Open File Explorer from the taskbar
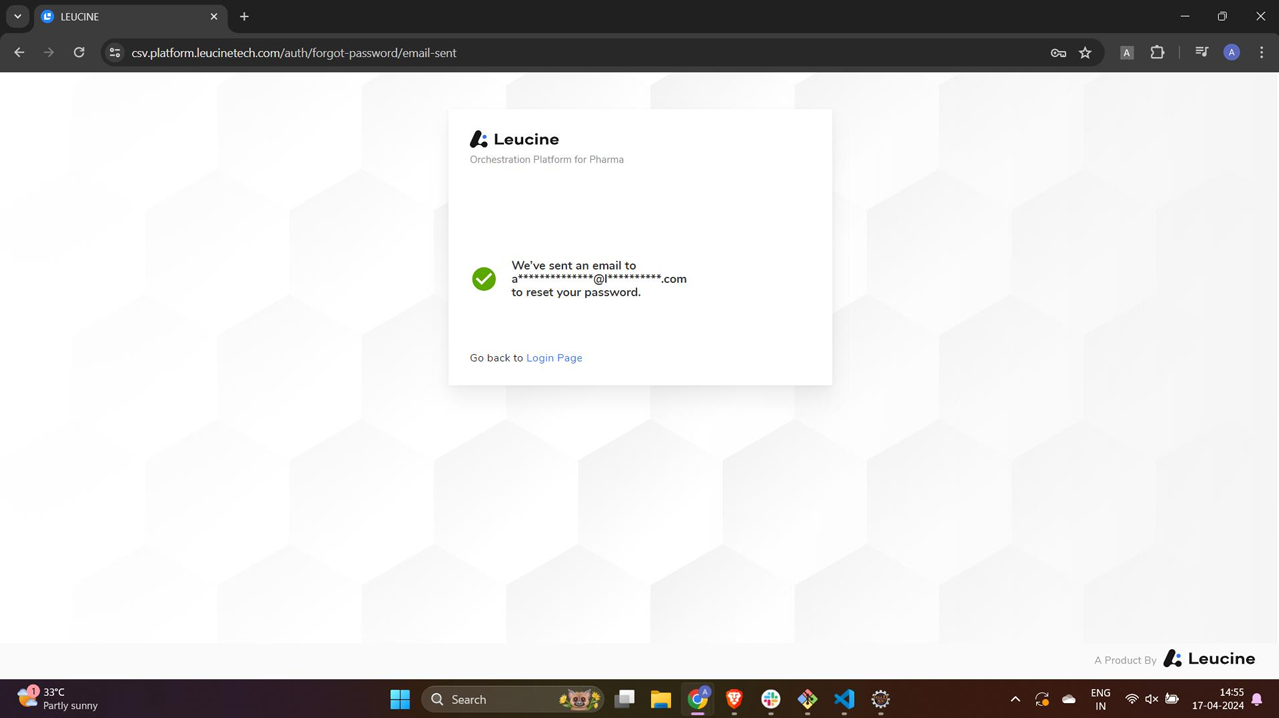The width and height of the screenshot is (1279, 718). pyautogui.click(x=661, y=700)
